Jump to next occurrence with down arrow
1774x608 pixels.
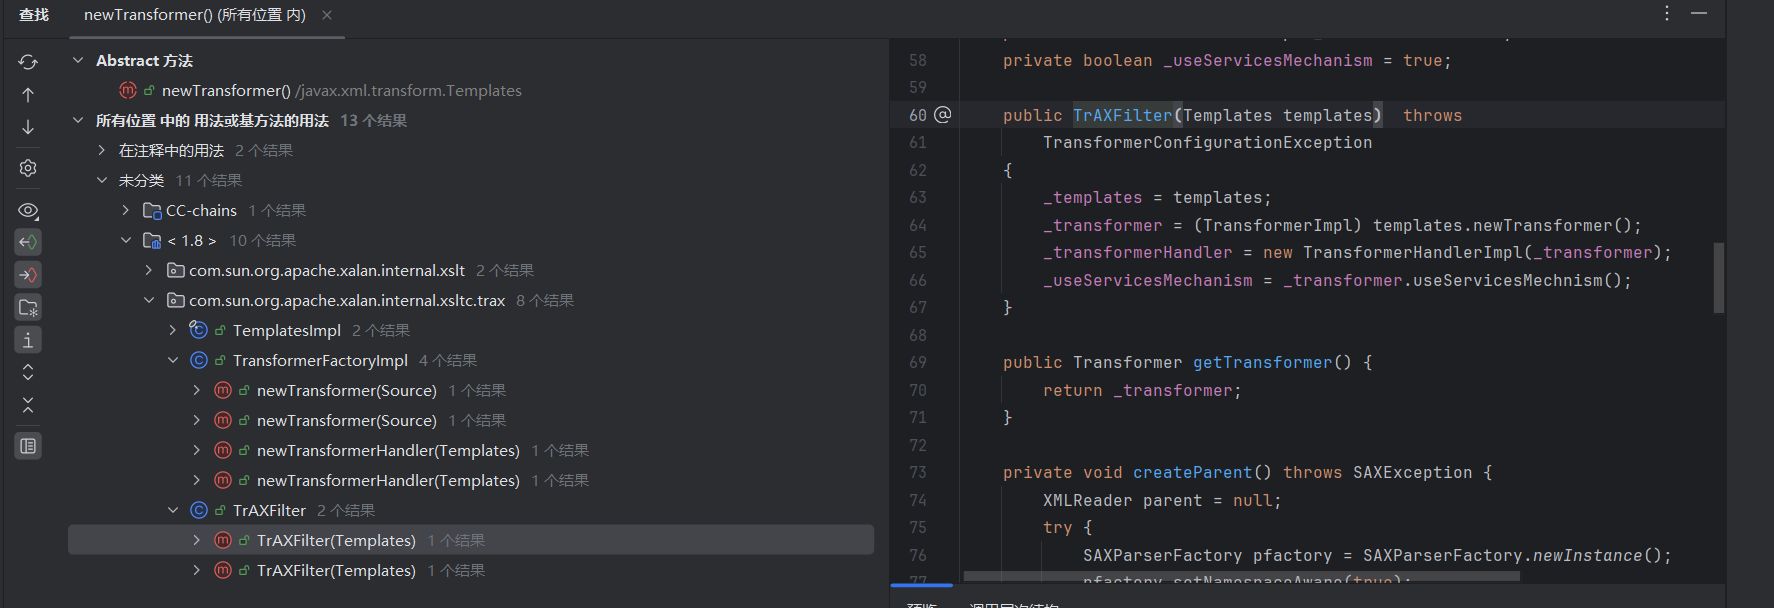[28, 127]
